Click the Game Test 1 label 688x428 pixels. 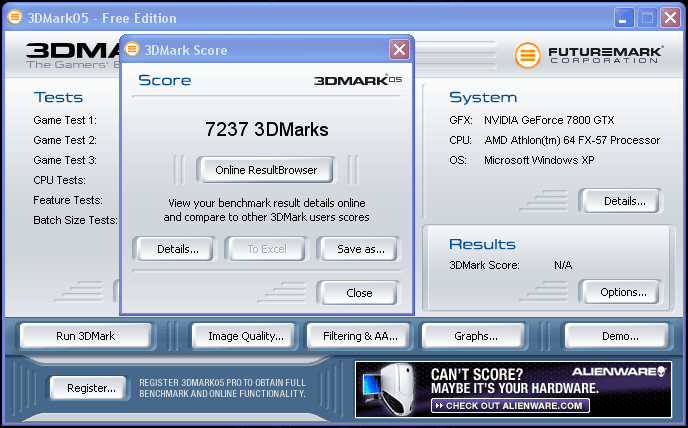tap(65, 120)
